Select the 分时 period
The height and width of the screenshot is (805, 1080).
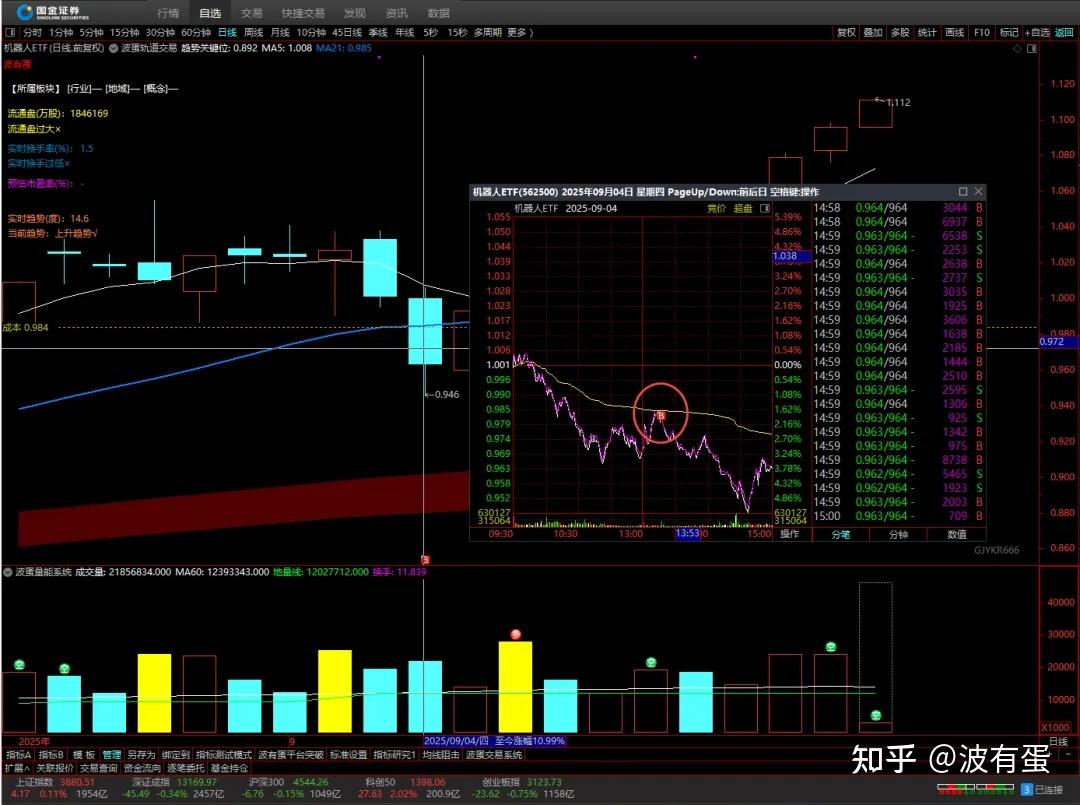click(x=32, y=32)
